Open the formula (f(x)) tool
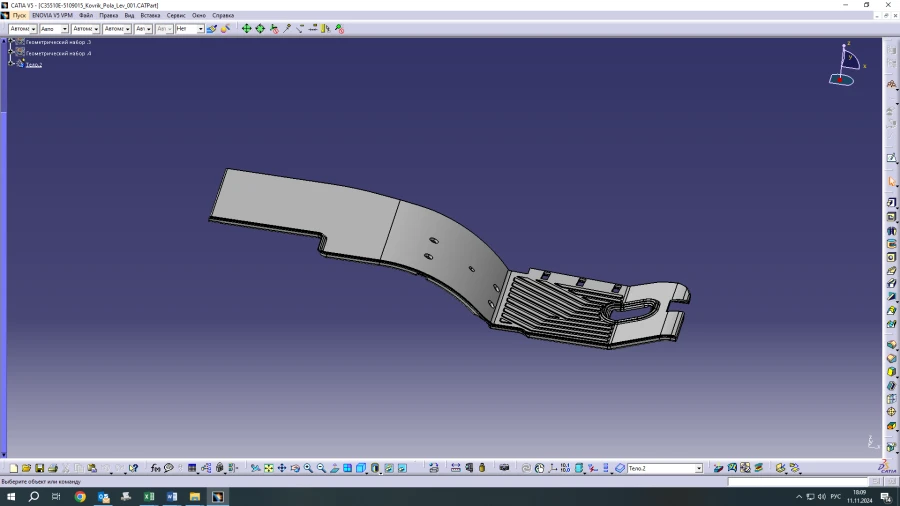This screenshot has width=900, height=506. click(x=156, y=468)
